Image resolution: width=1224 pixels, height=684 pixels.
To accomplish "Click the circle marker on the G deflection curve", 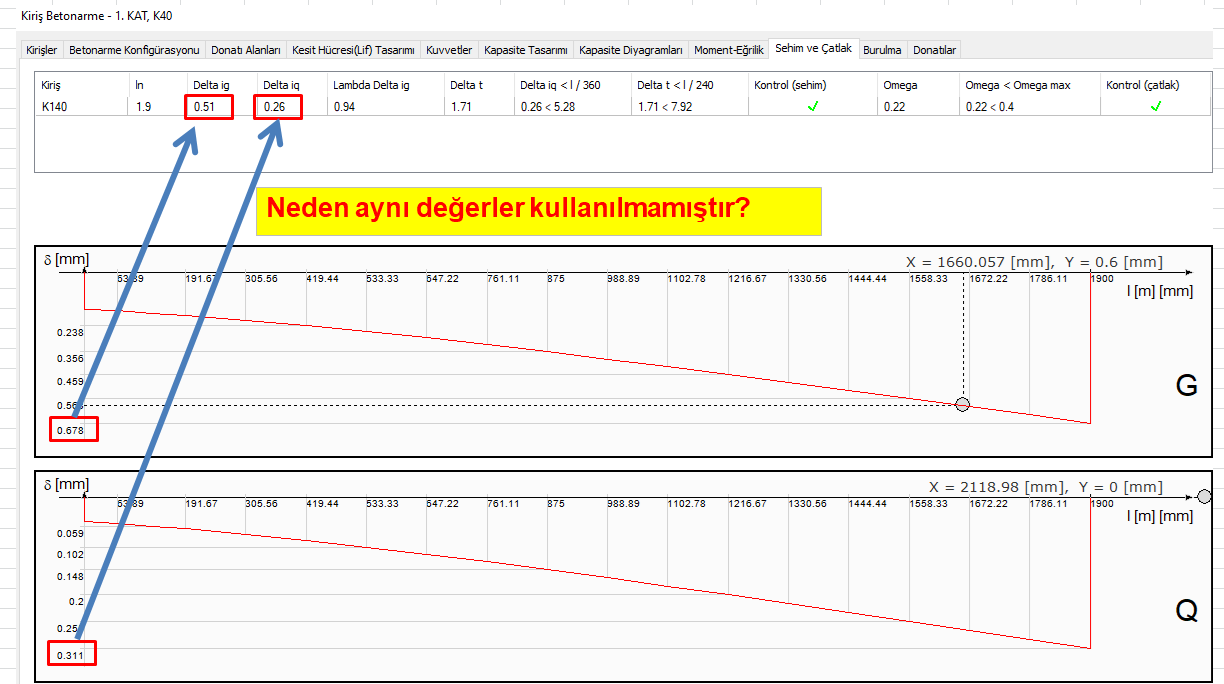I will coord(963,405).
